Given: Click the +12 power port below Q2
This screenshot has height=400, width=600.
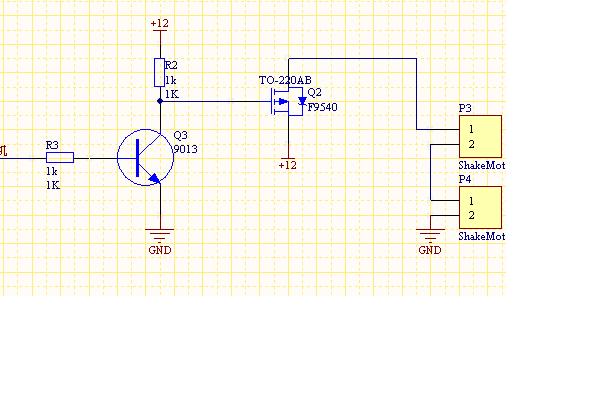Looking at the screenshot, I should pos(288,163).
